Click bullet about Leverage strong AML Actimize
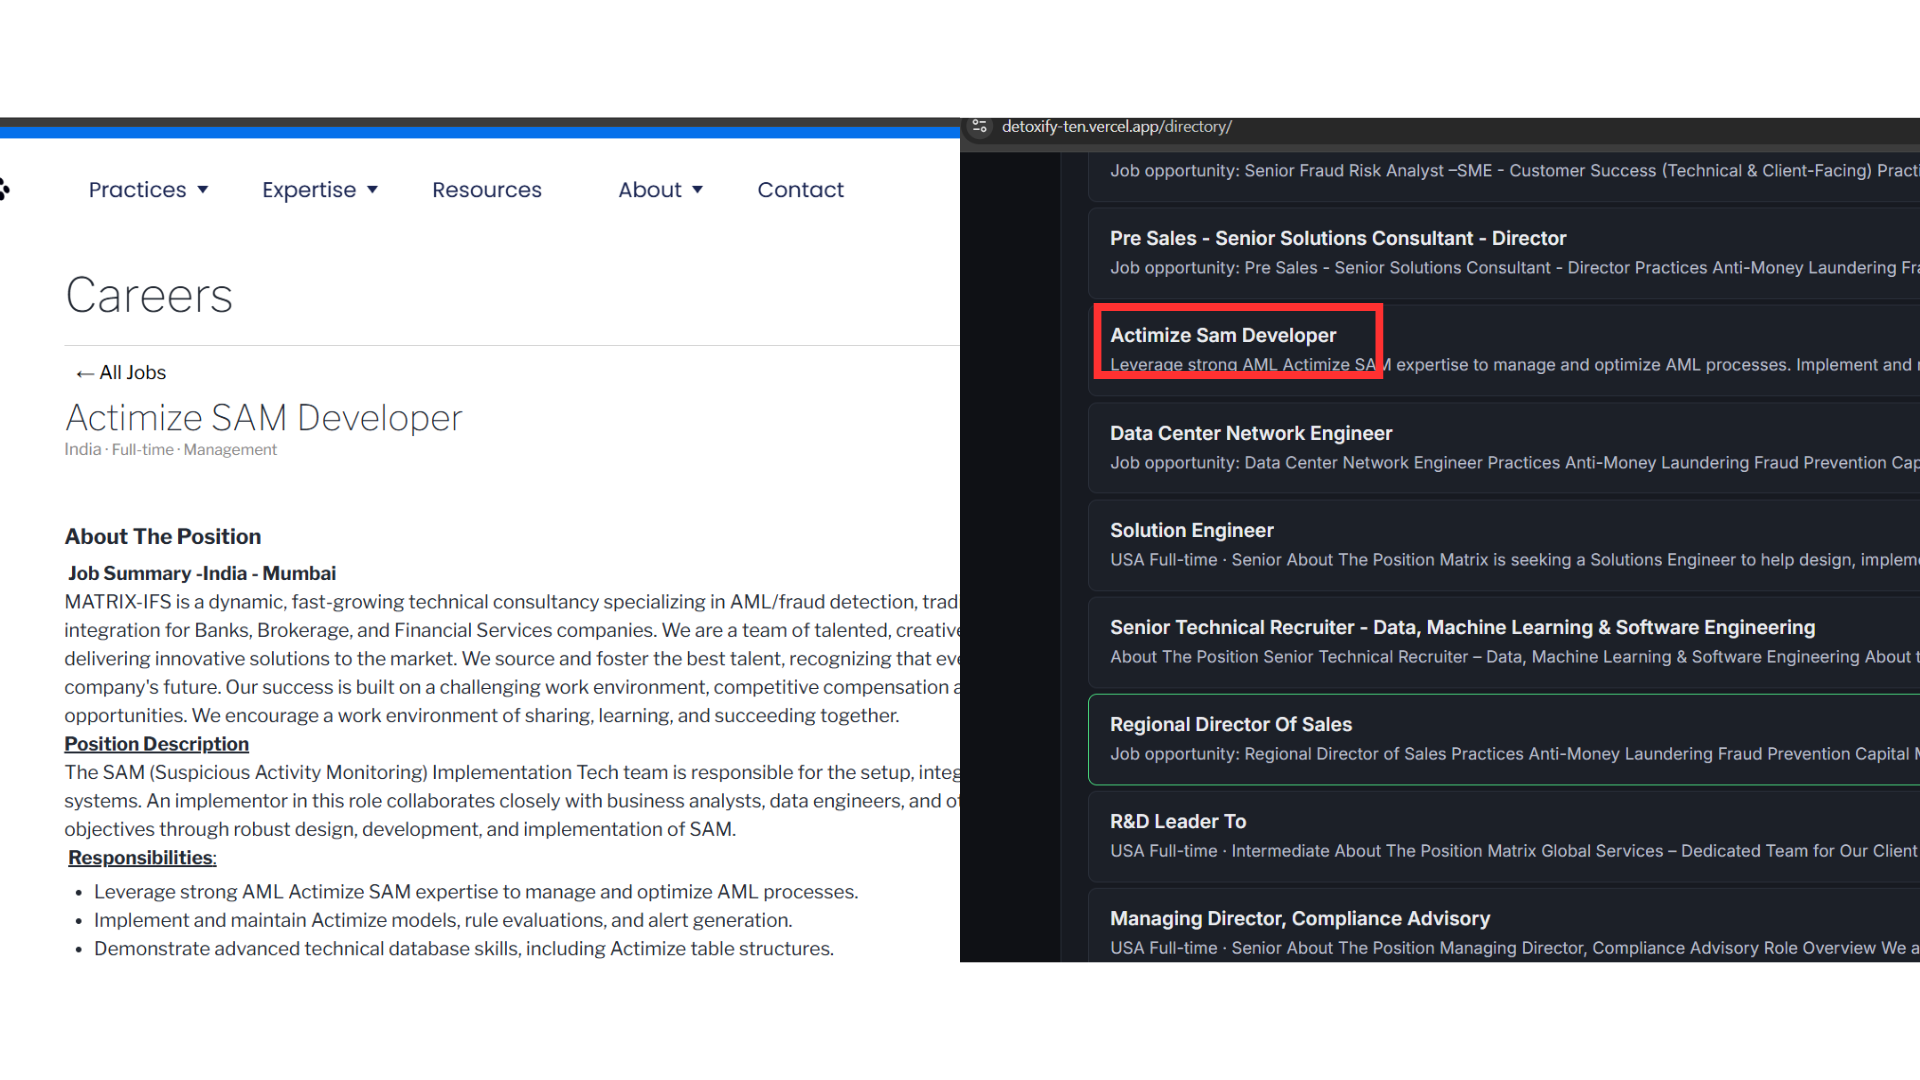This screenshot has height=1080, width=1920. click(476, 892)
